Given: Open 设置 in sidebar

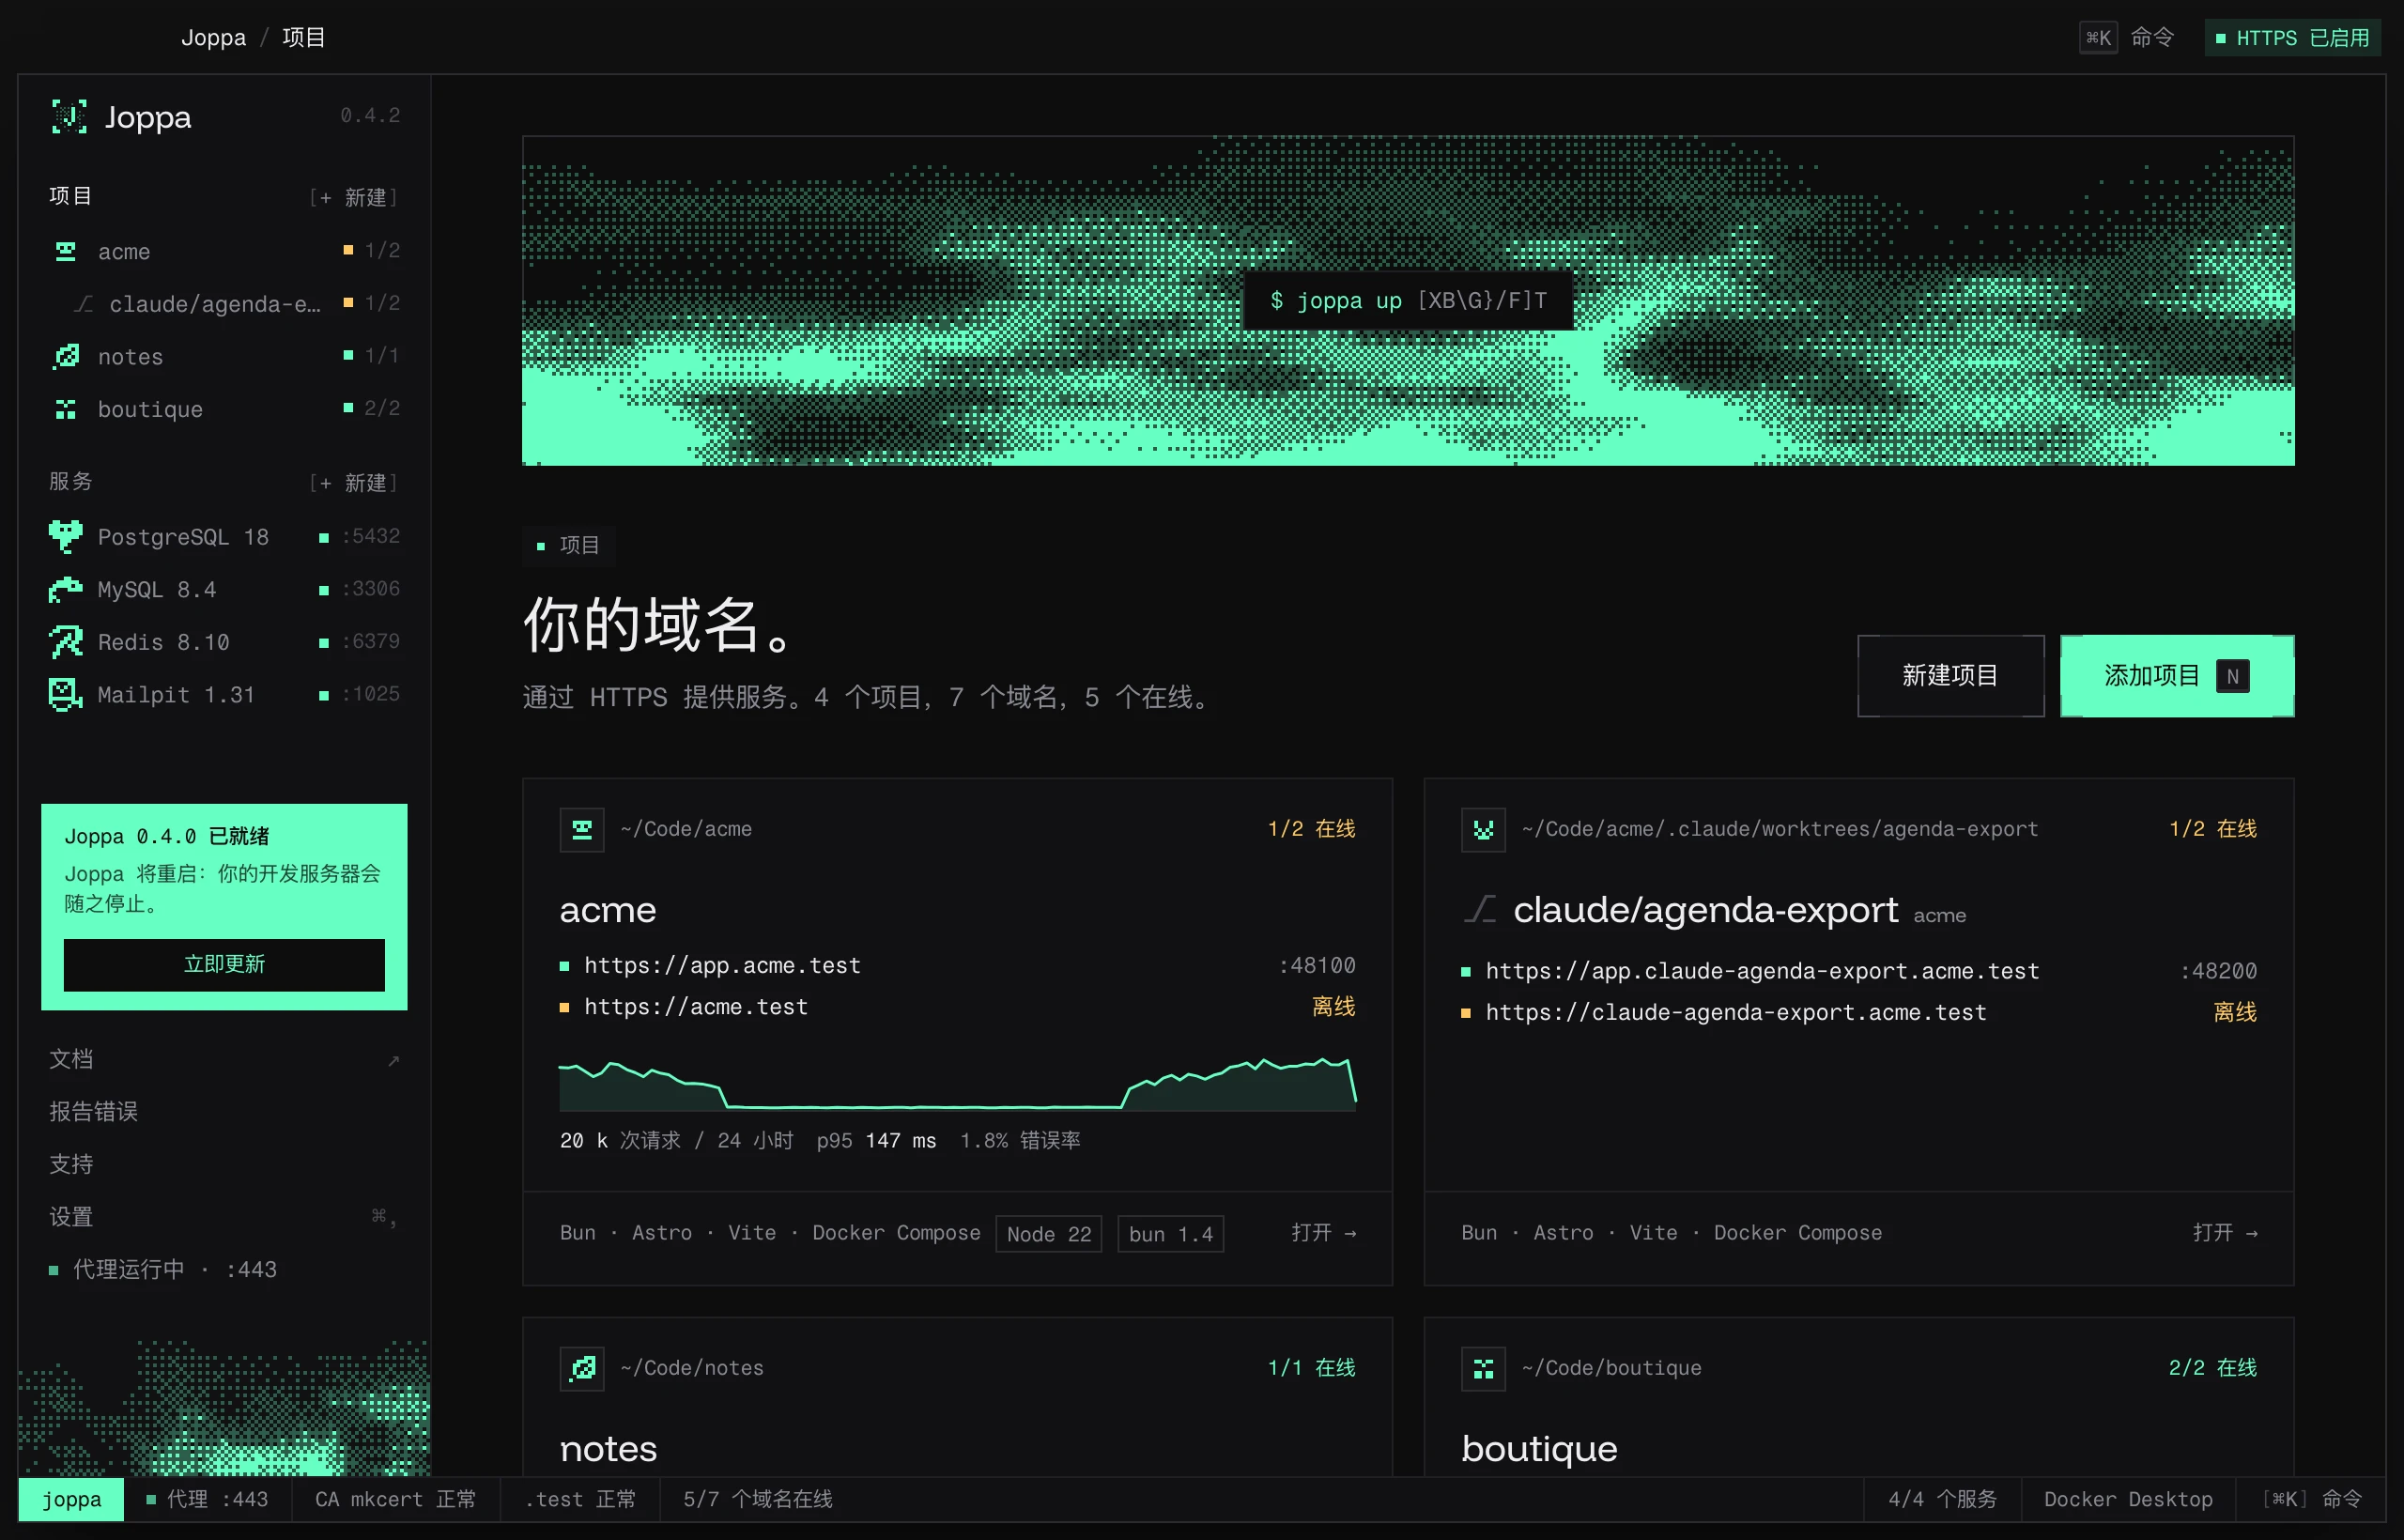Looking at the screenshot, I should (x=224, y=1217).
